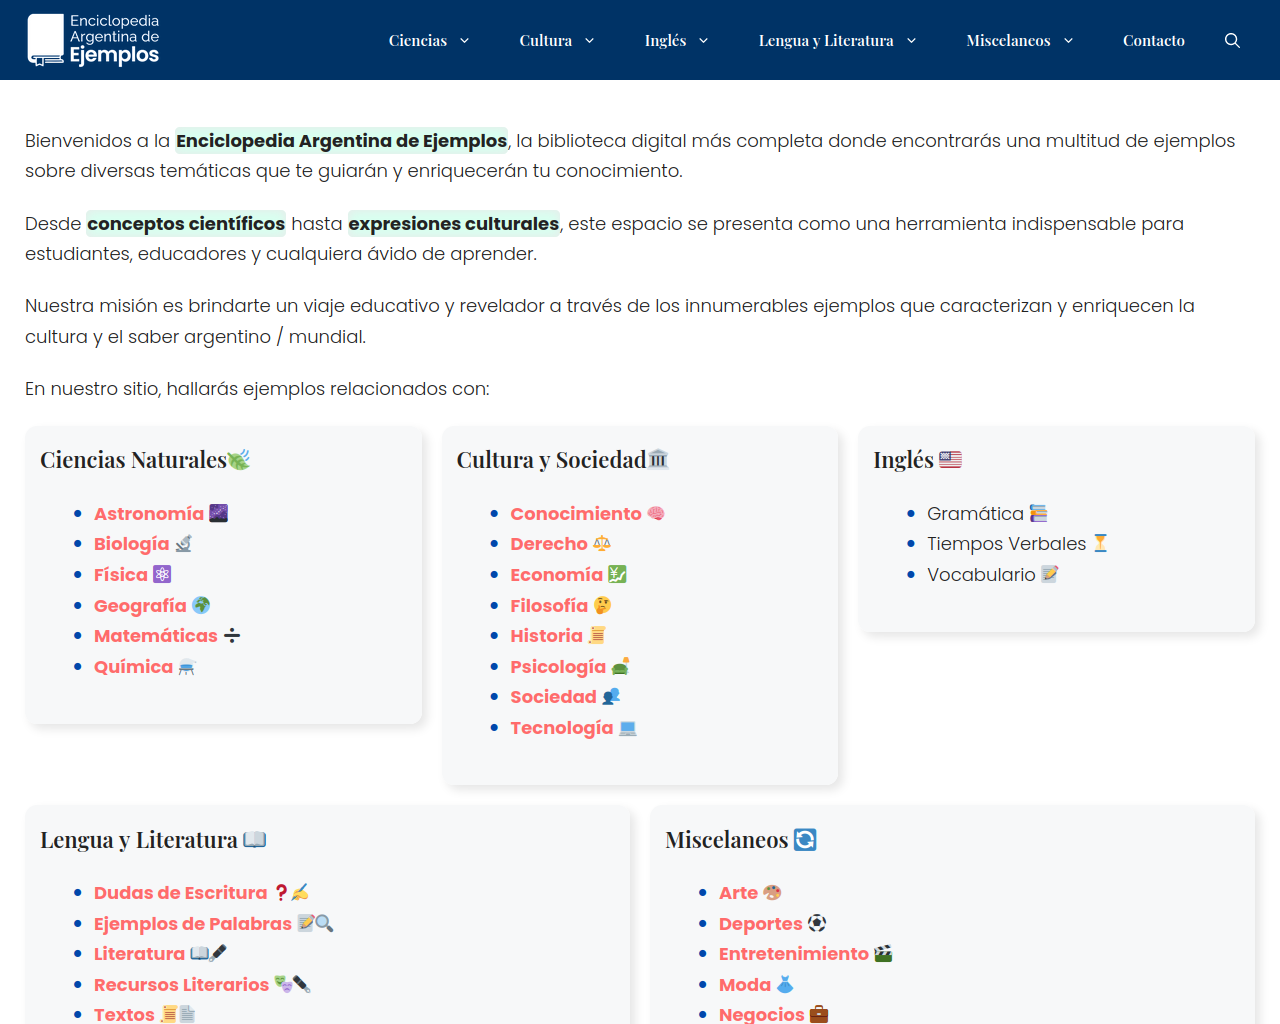Click the scales emoji beside Derecho
The width and height of the screenshot is (1280, 1024).
point(602,544)
